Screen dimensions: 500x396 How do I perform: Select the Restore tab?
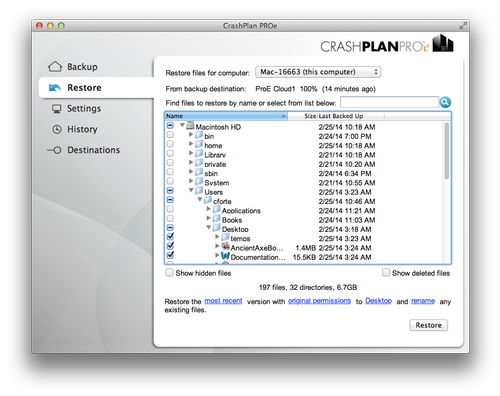[96, 88]
